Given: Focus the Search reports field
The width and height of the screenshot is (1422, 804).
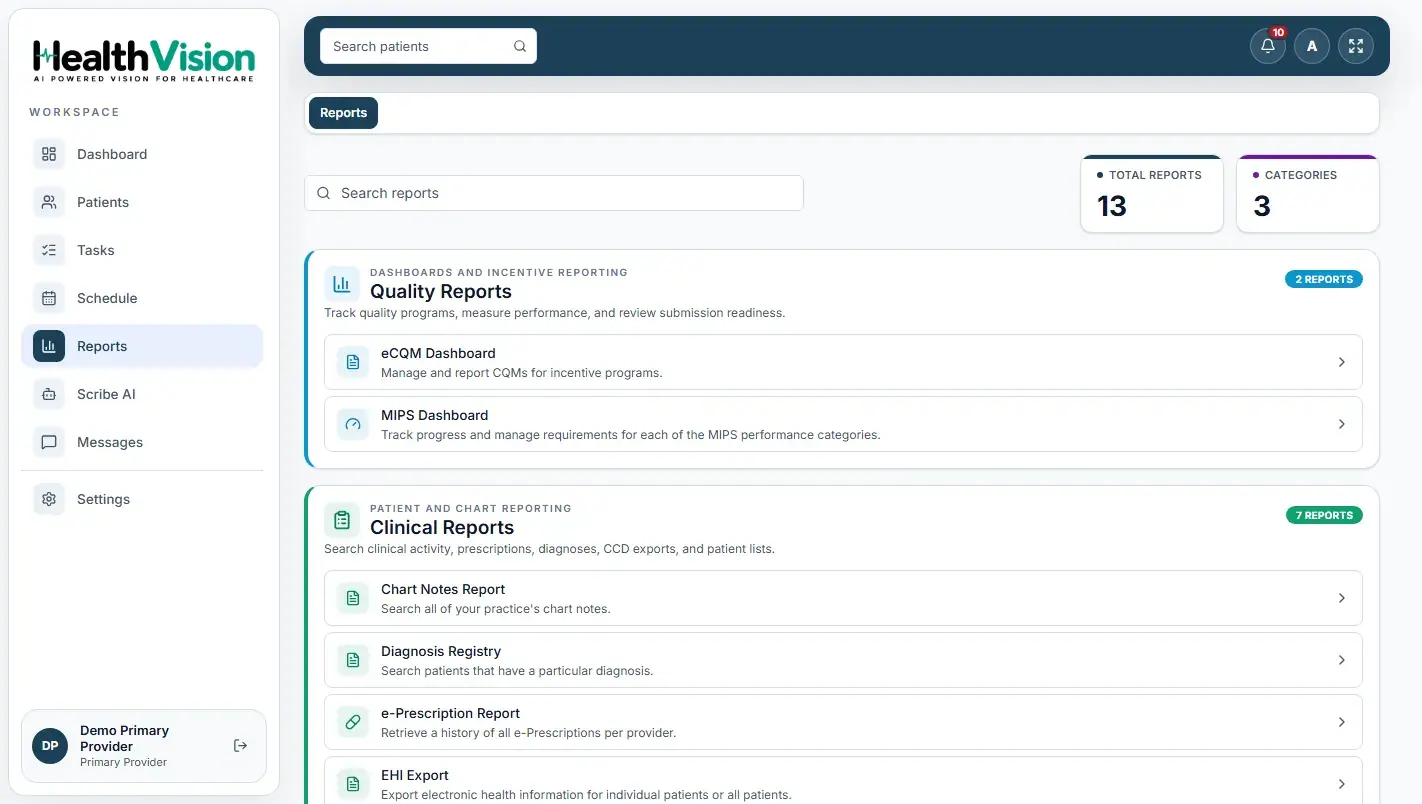Looking at the screenshot, I should 554,193.
